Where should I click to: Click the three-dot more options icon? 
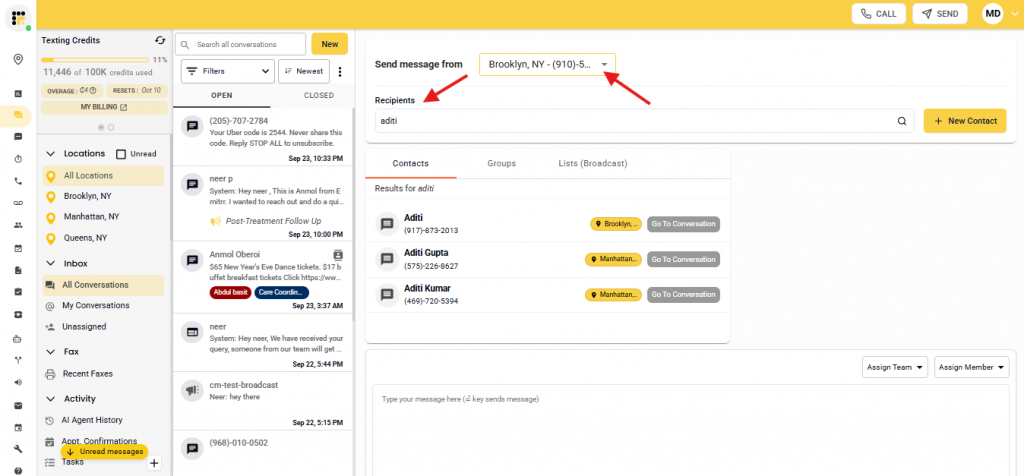(x=340, y=71)
